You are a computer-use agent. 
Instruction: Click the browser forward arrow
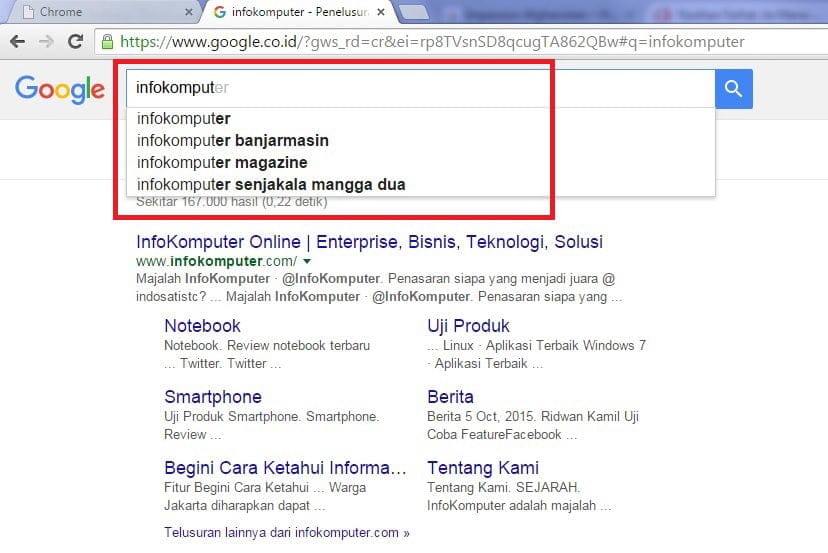click(46, 42)
